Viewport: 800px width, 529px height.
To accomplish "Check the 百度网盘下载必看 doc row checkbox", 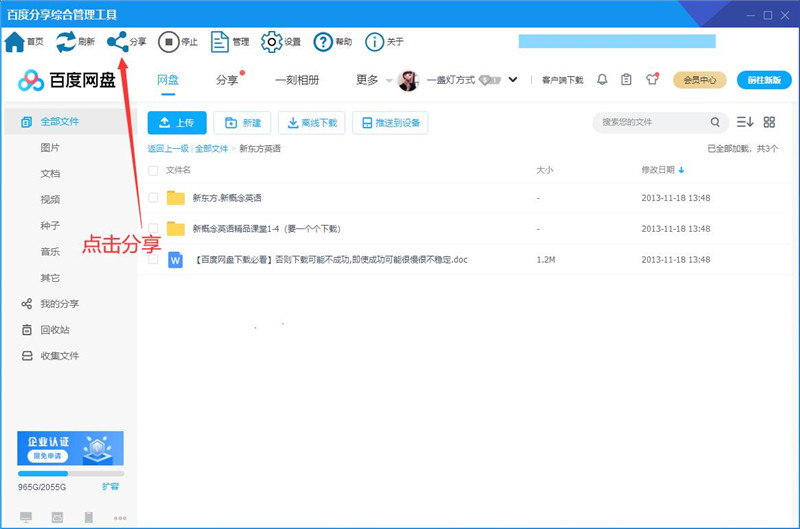I will pos(153,260).
